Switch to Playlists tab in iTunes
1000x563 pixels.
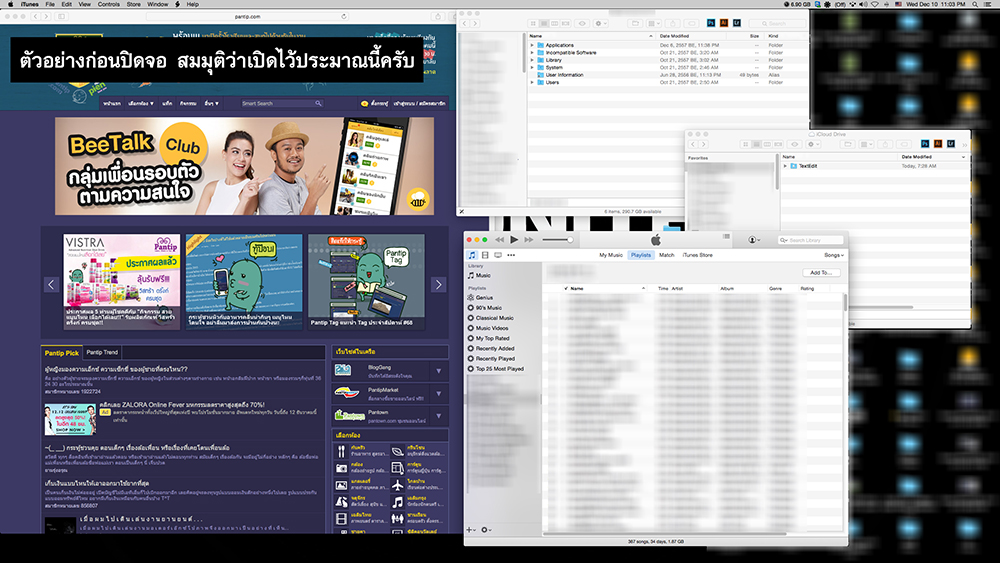[x=641, y=255]
